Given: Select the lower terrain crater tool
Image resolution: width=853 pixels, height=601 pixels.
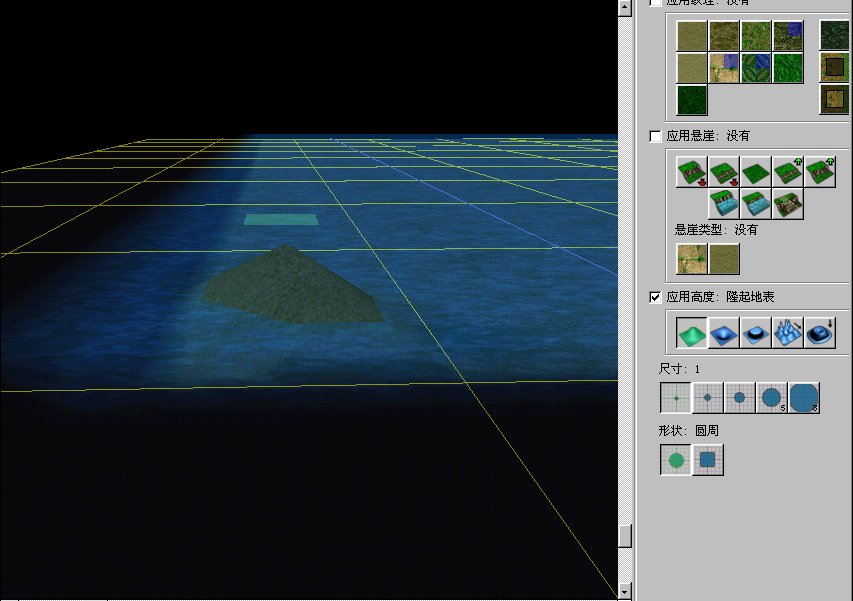Looking at the screenshot, I should point(724,332).
